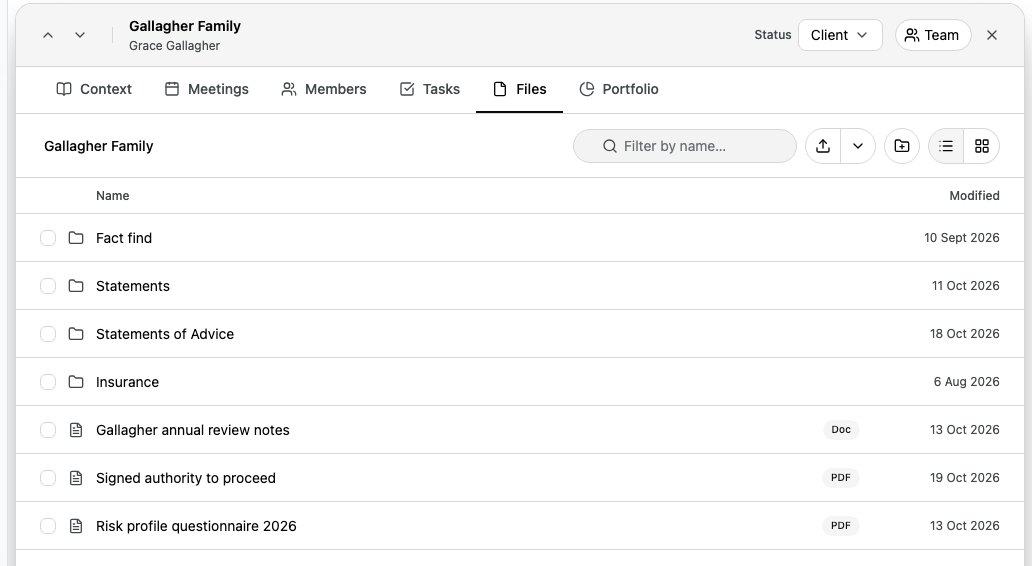1032x566 pixels.
Task: Click the 10 Sept 2026 date
Action: [962, 238]
